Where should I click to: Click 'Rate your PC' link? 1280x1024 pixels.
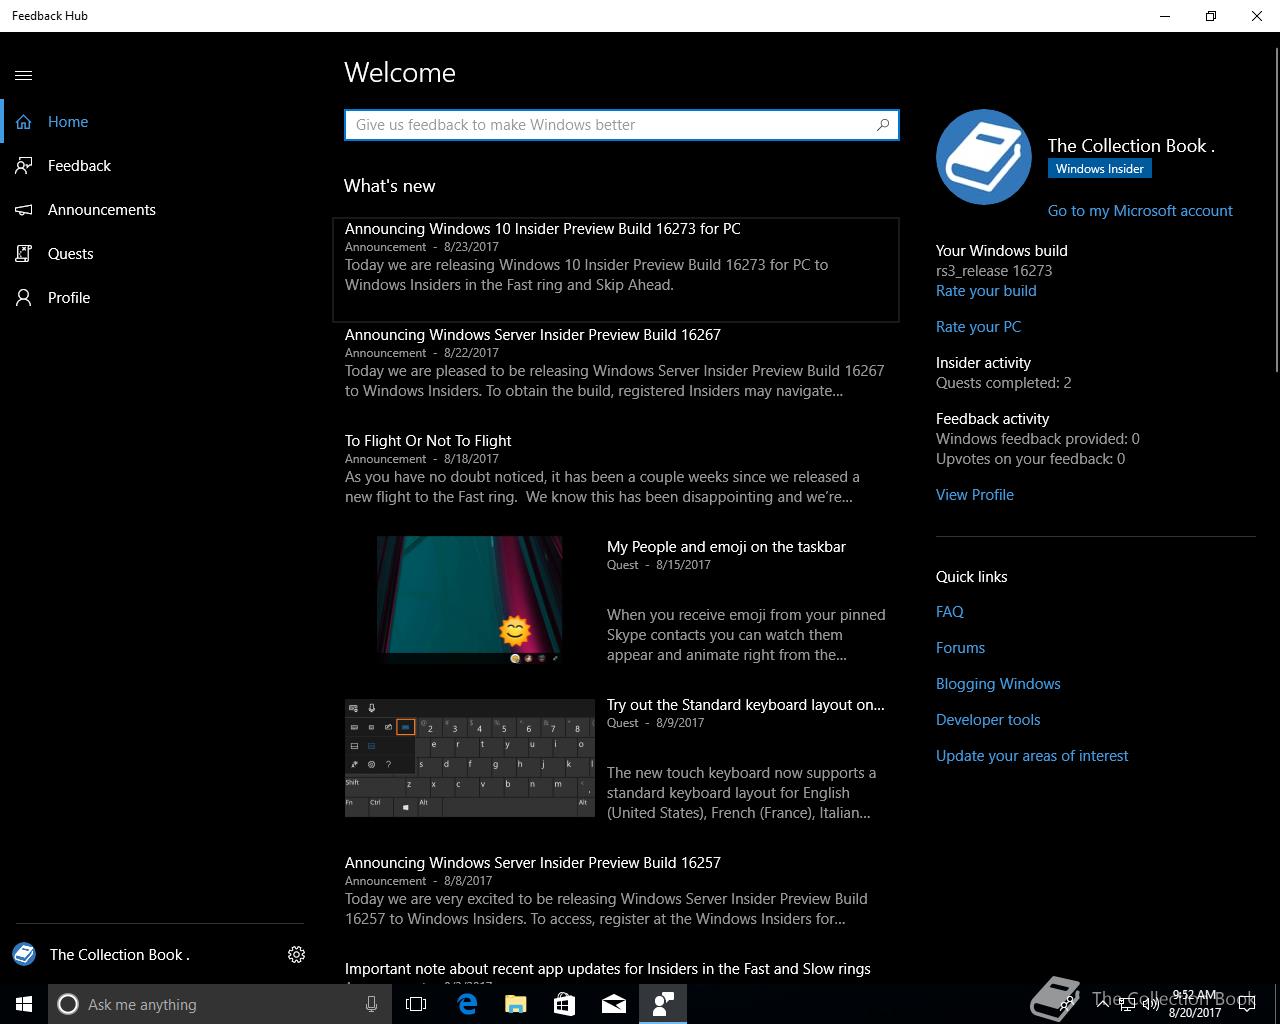coord(978,327)
